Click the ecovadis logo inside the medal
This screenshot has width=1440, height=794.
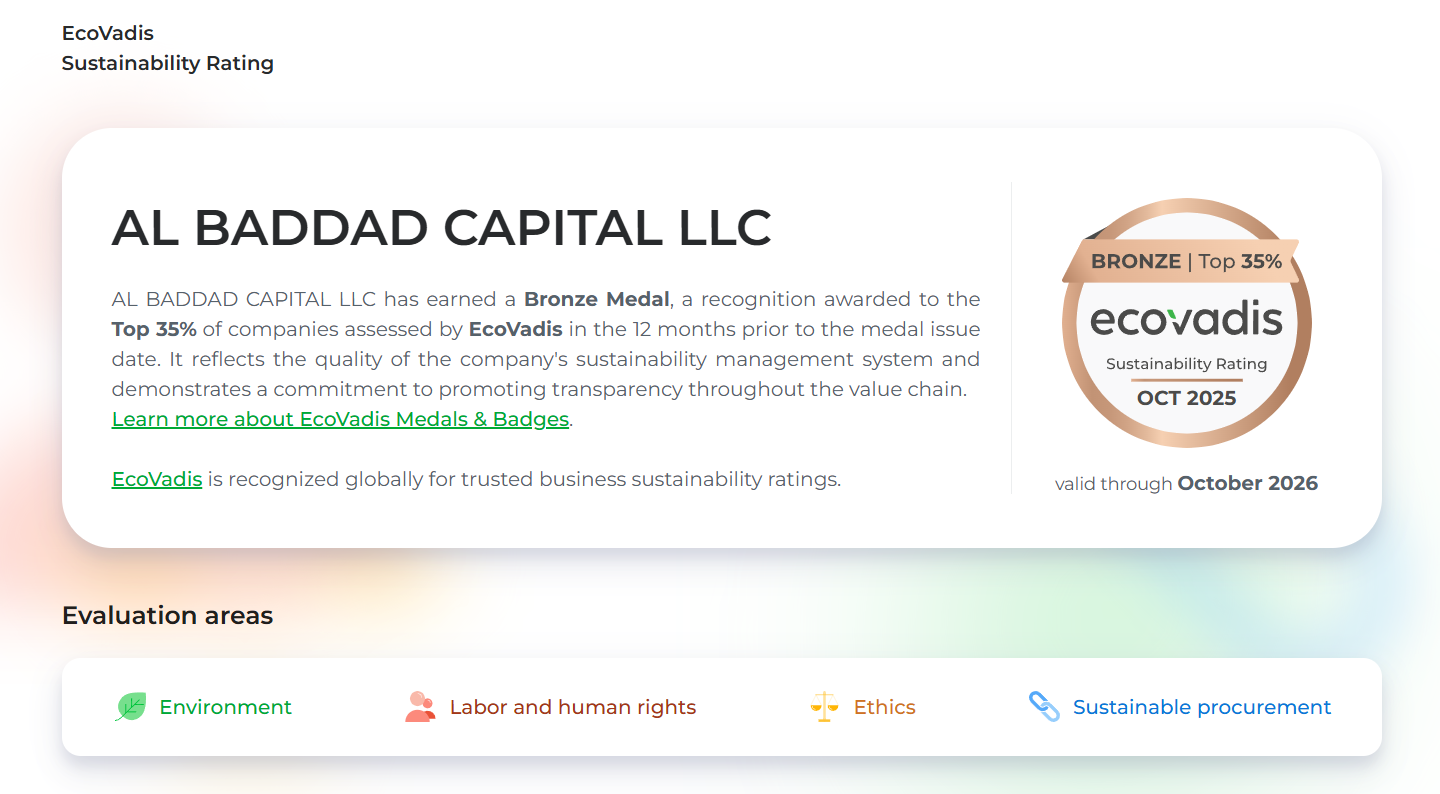(1186, 320)
